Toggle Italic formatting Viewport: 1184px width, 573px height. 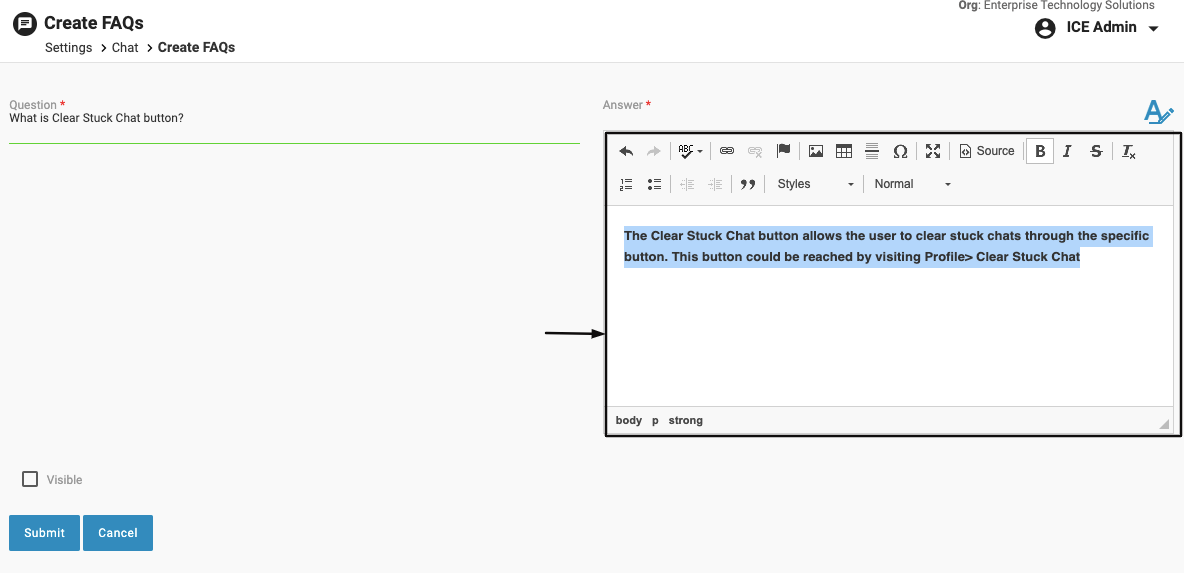coord(1067,151)
